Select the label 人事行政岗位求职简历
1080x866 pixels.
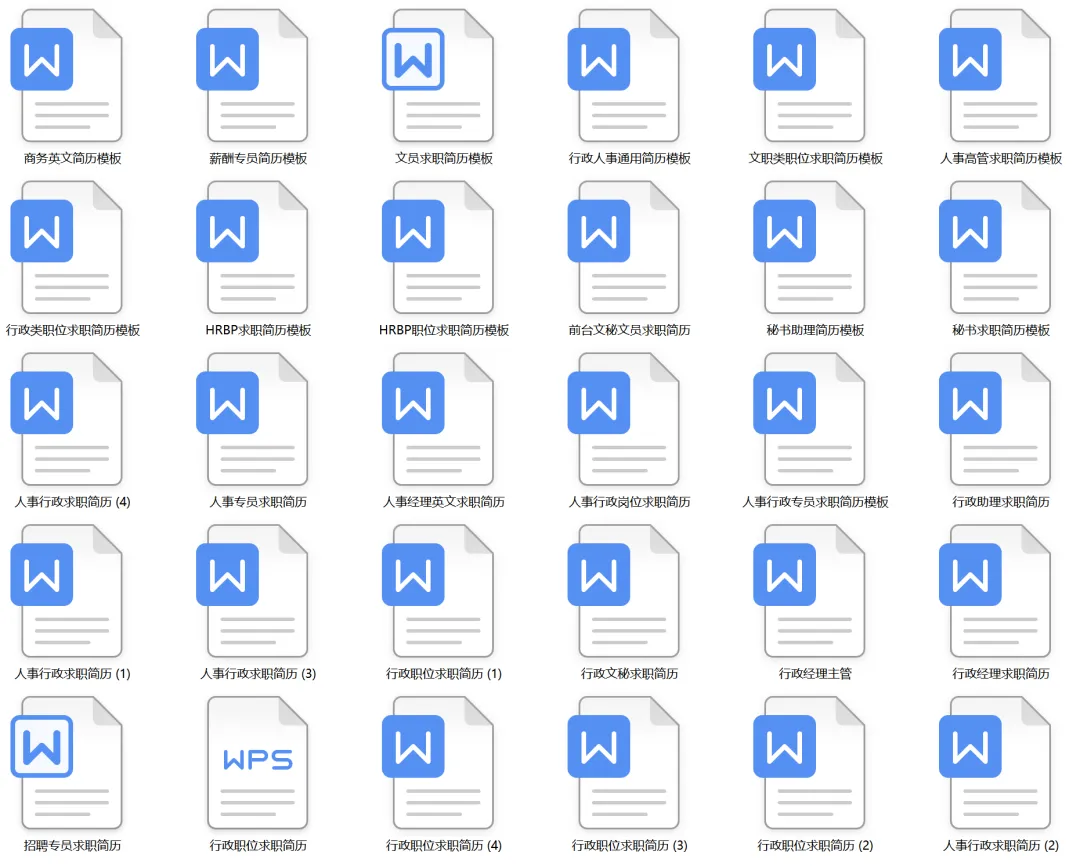click(x=630, y=502)
